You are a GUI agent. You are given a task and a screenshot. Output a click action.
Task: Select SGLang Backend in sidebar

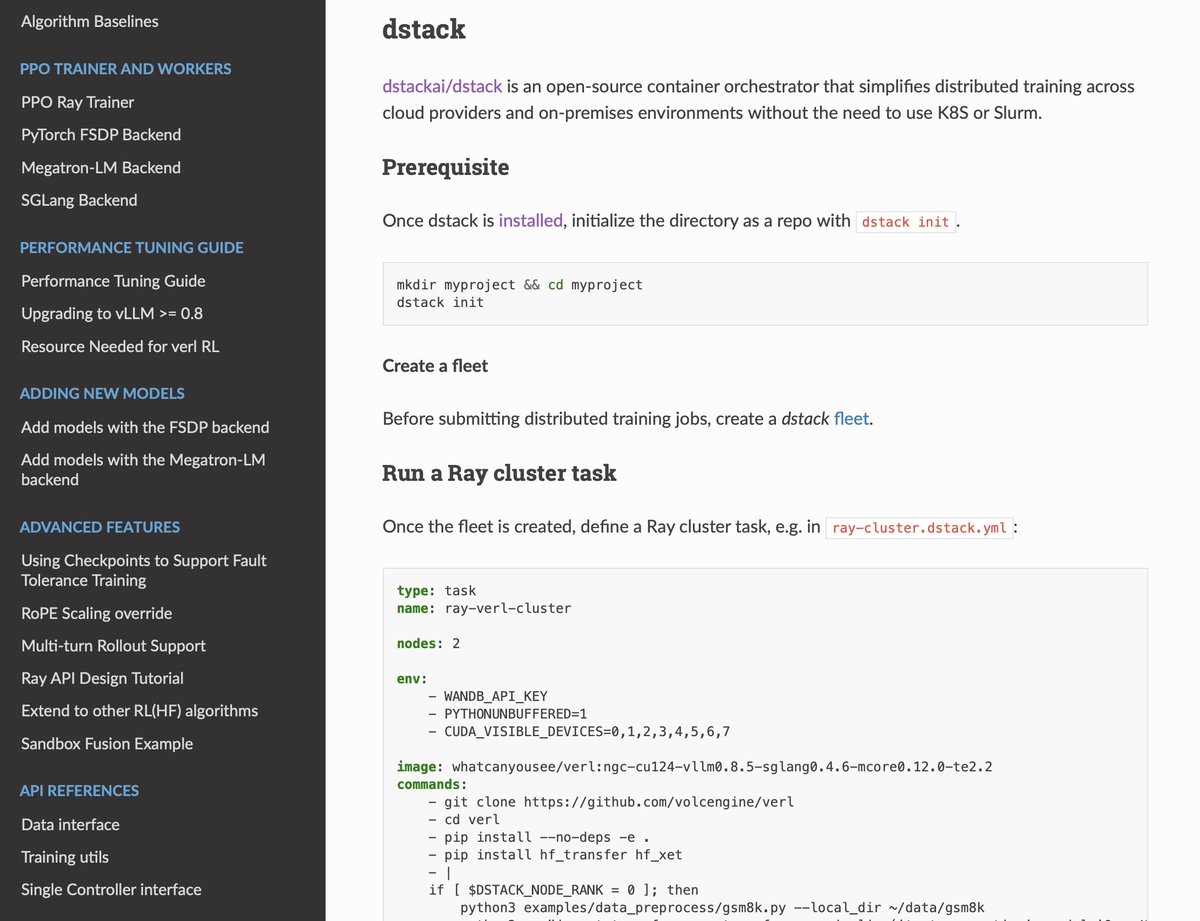pyautogui.click(x=79, y=200)
